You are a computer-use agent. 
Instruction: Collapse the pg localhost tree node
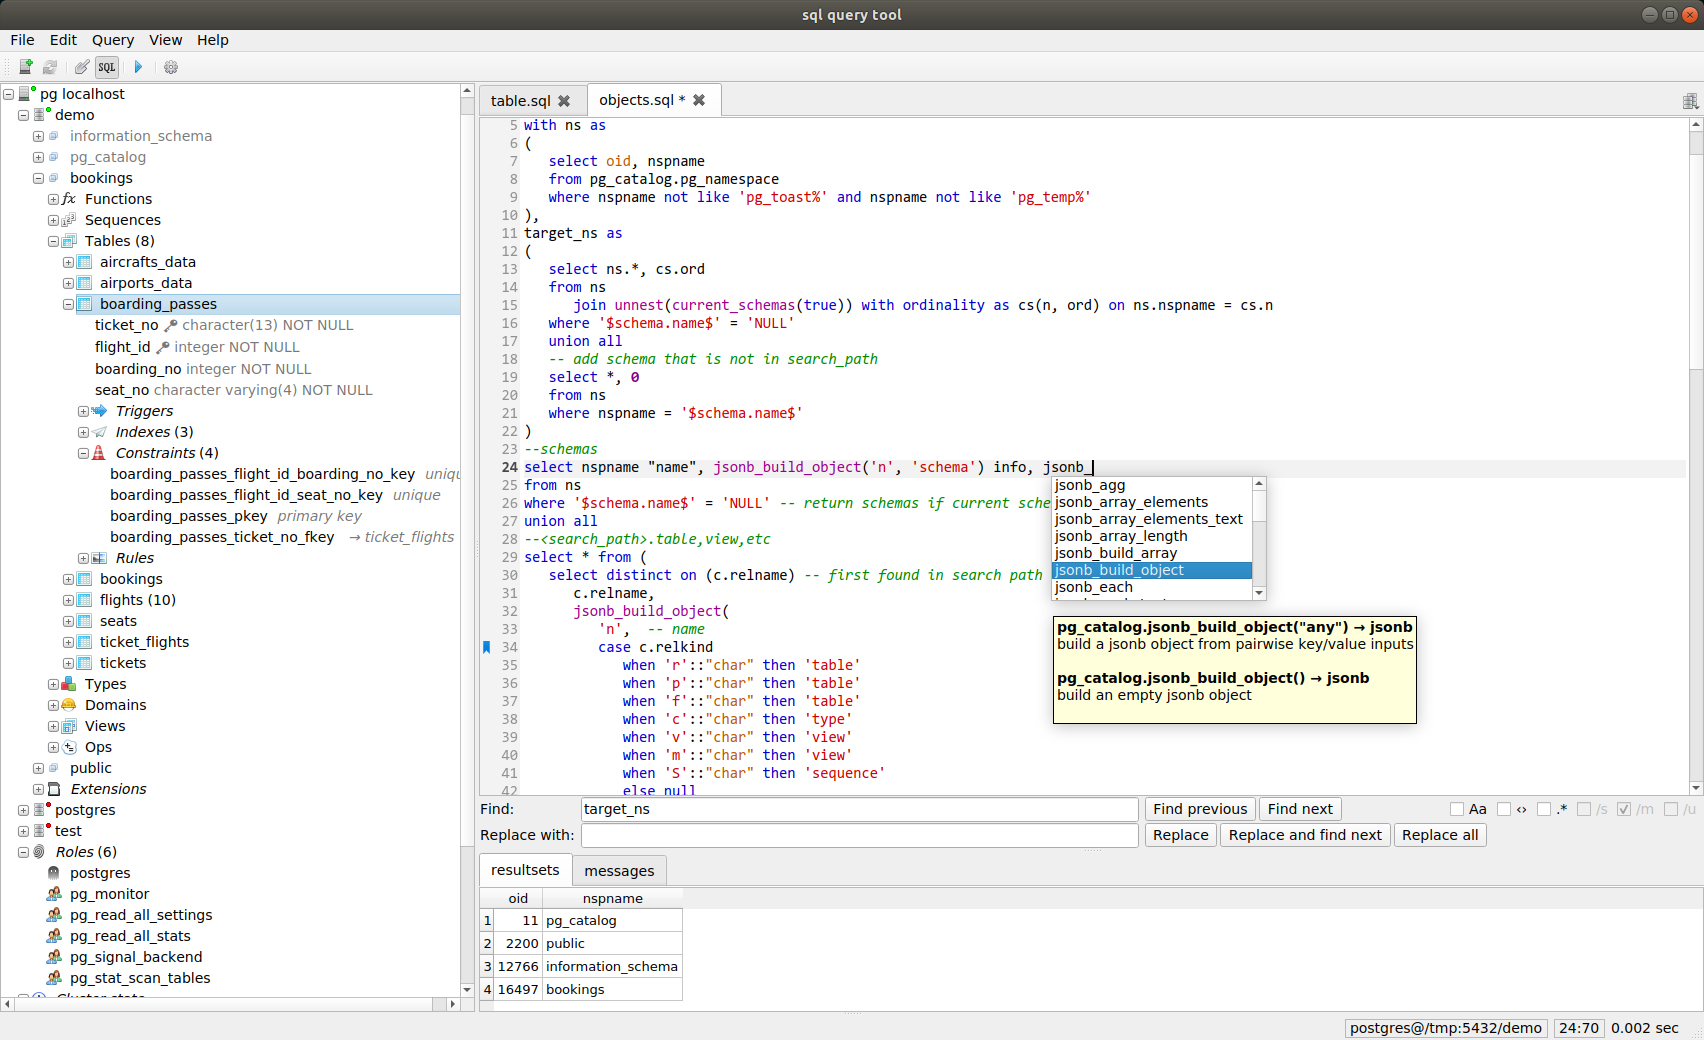tap(8, 94)
